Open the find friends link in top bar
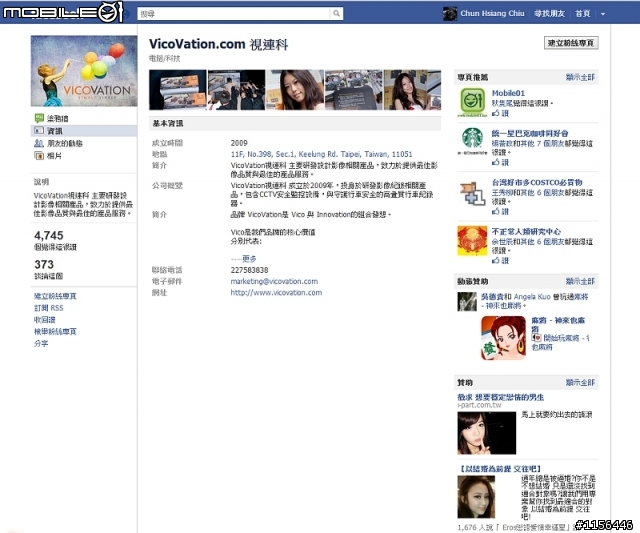 549,13
